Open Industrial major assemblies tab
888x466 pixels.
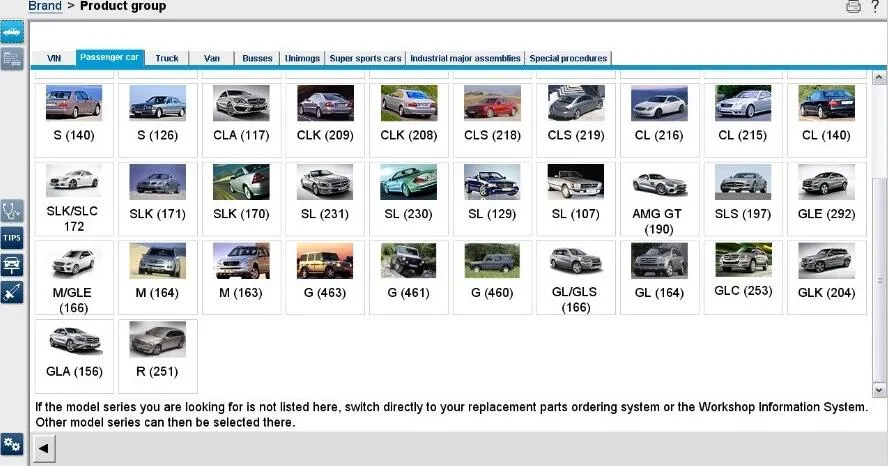pos(465,58)
